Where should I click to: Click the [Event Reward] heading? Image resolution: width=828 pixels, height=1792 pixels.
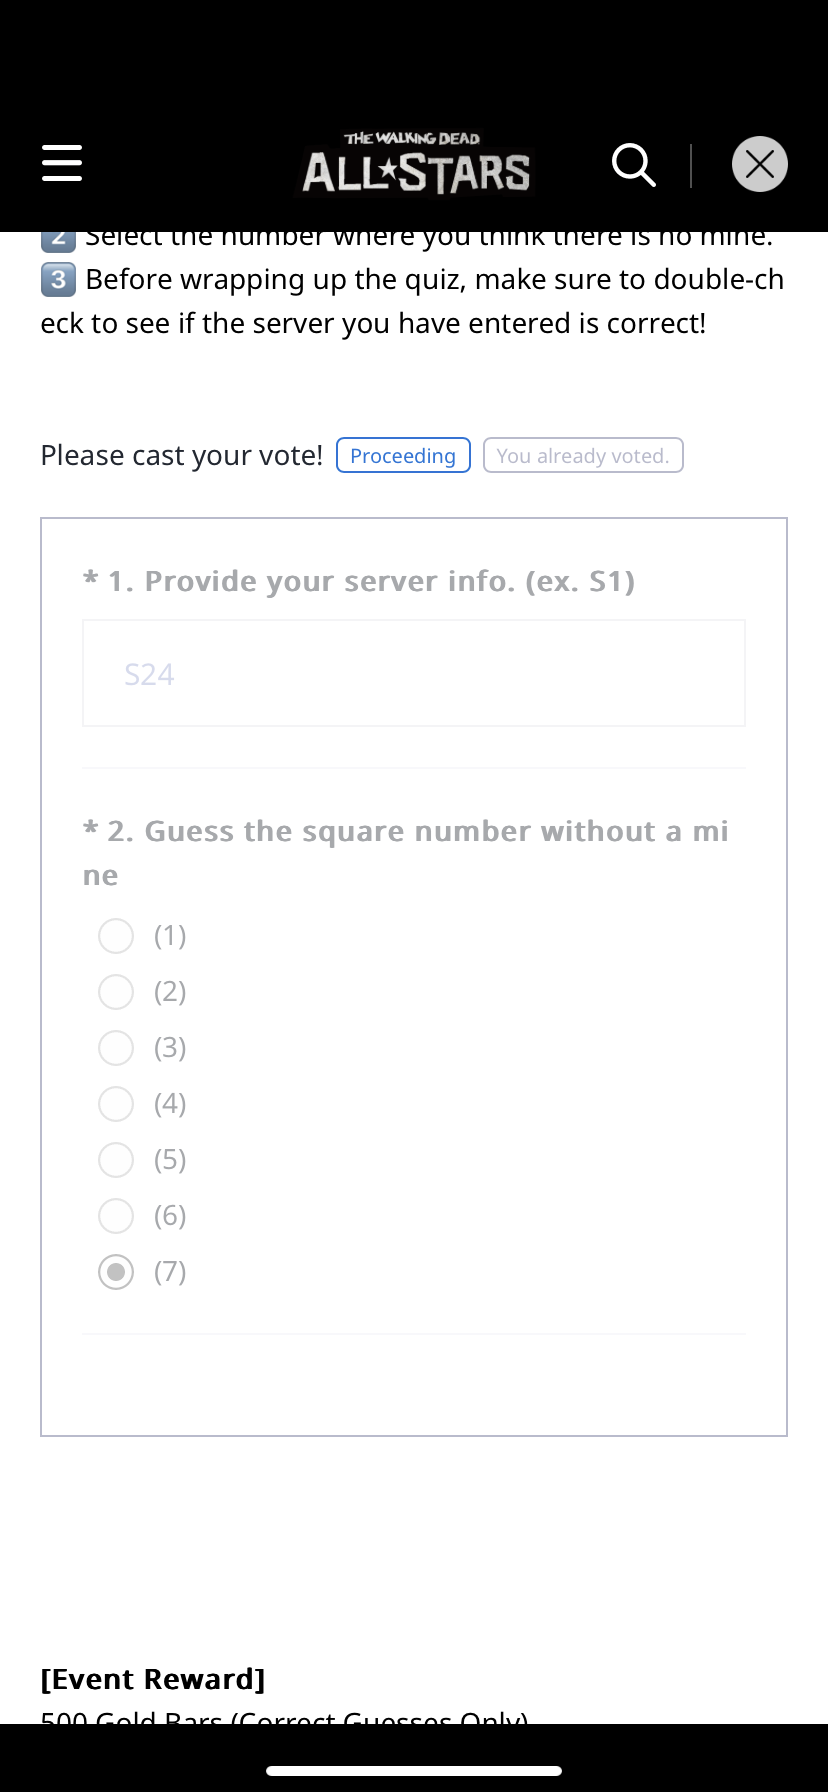click(153, 1679)
